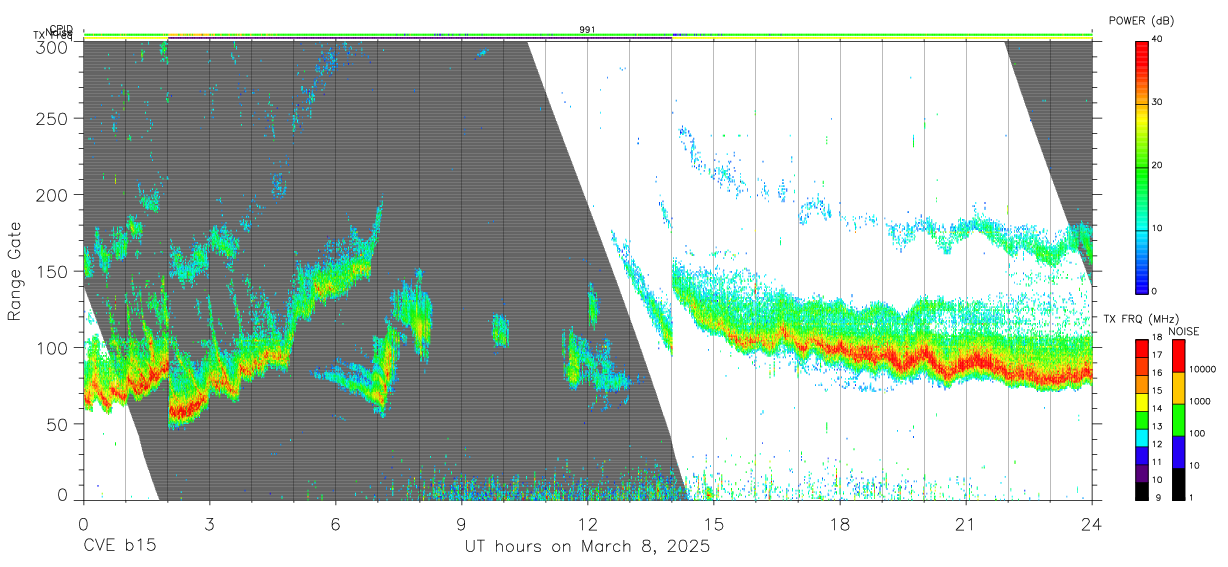Select the Range Gate axis title
The image size is (1228, 567).
(15, 271)
